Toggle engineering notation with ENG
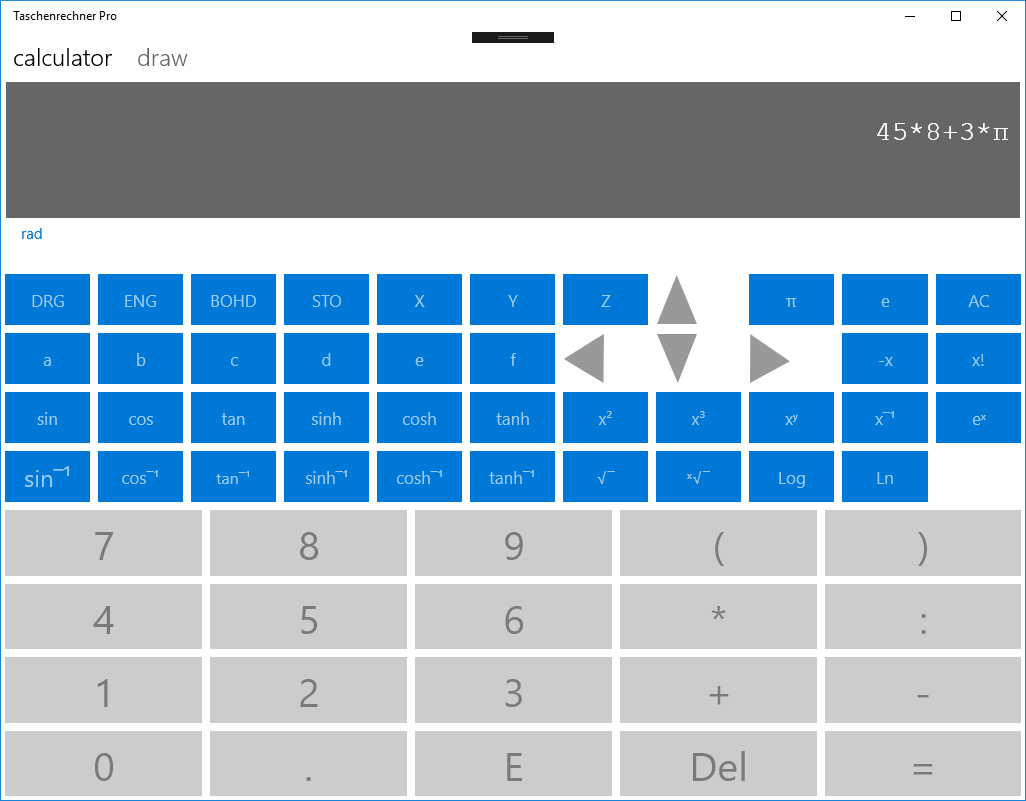 (140, 300)
